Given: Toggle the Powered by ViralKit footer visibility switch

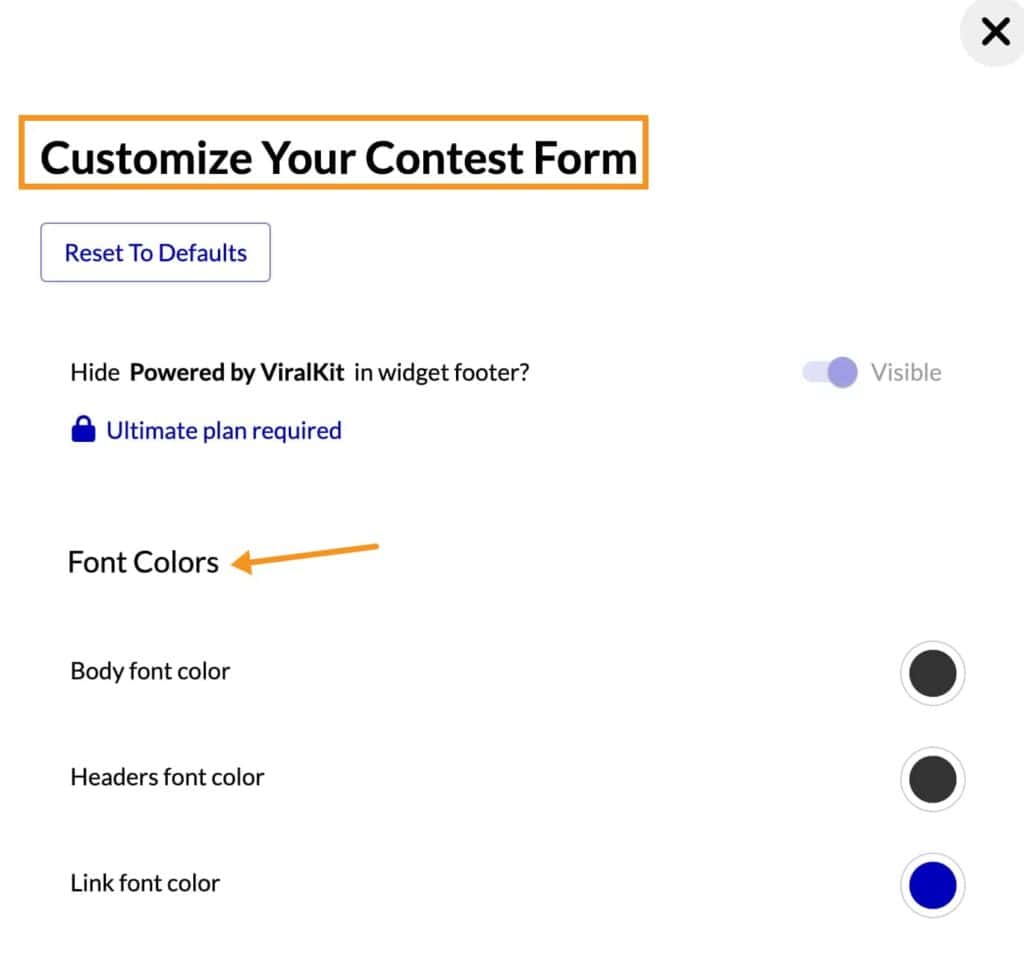Looking at the screenshot, I should pos(830,372).
